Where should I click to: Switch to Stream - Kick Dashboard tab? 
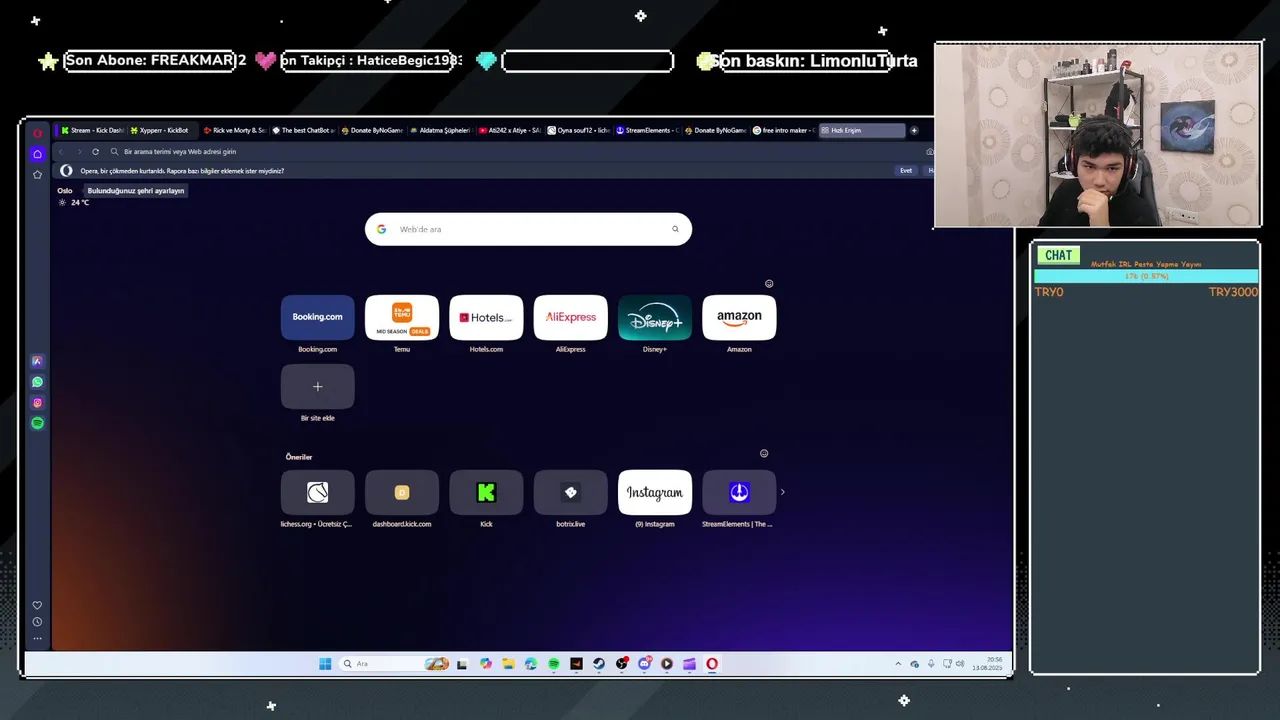tap(91, 130)
